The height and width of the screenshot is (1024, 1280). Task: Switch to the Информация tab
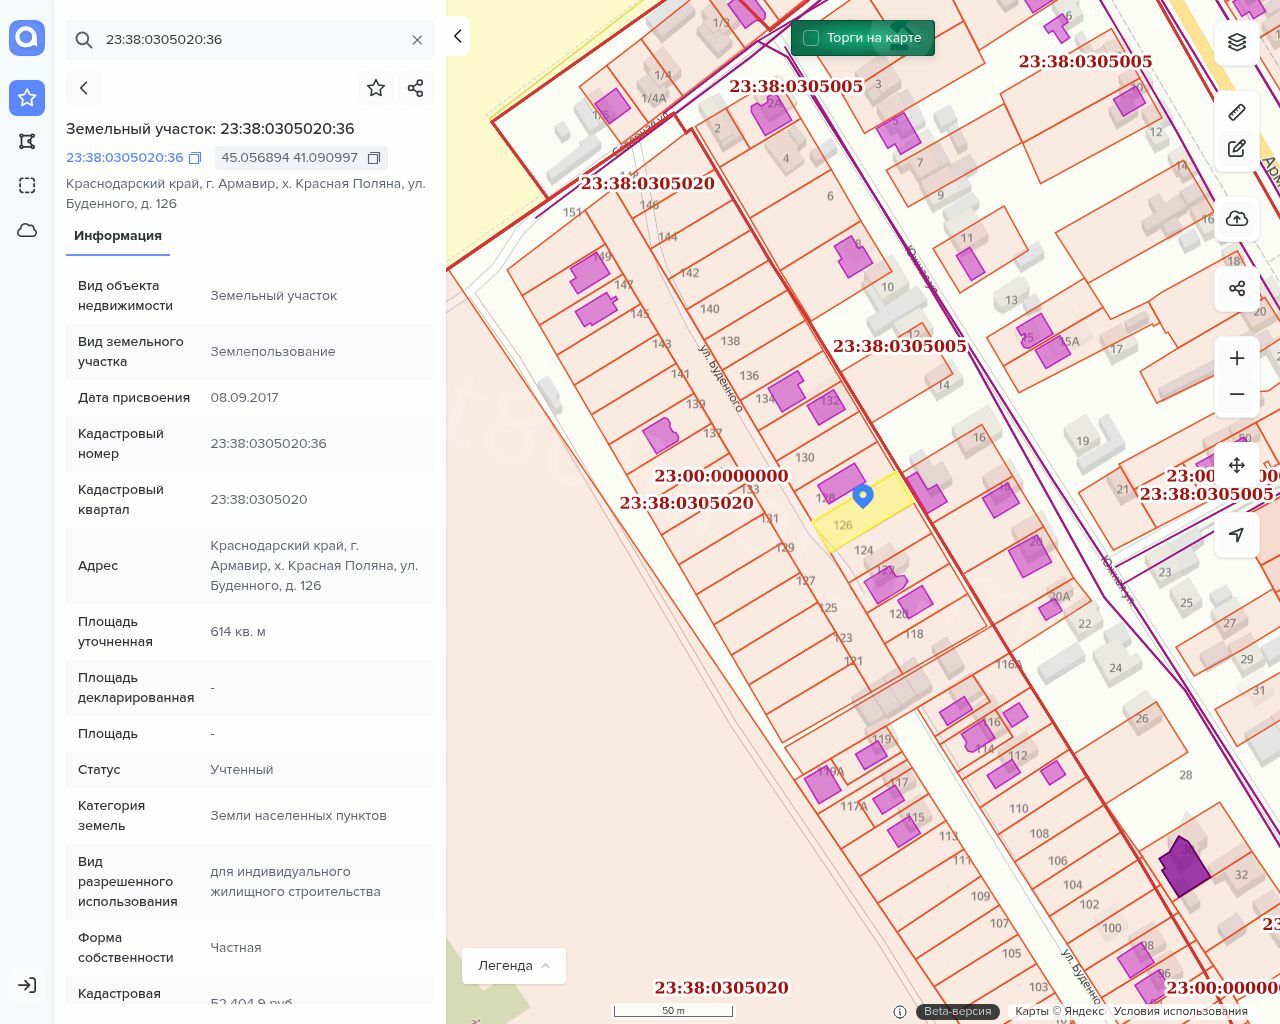coord(118,236)
